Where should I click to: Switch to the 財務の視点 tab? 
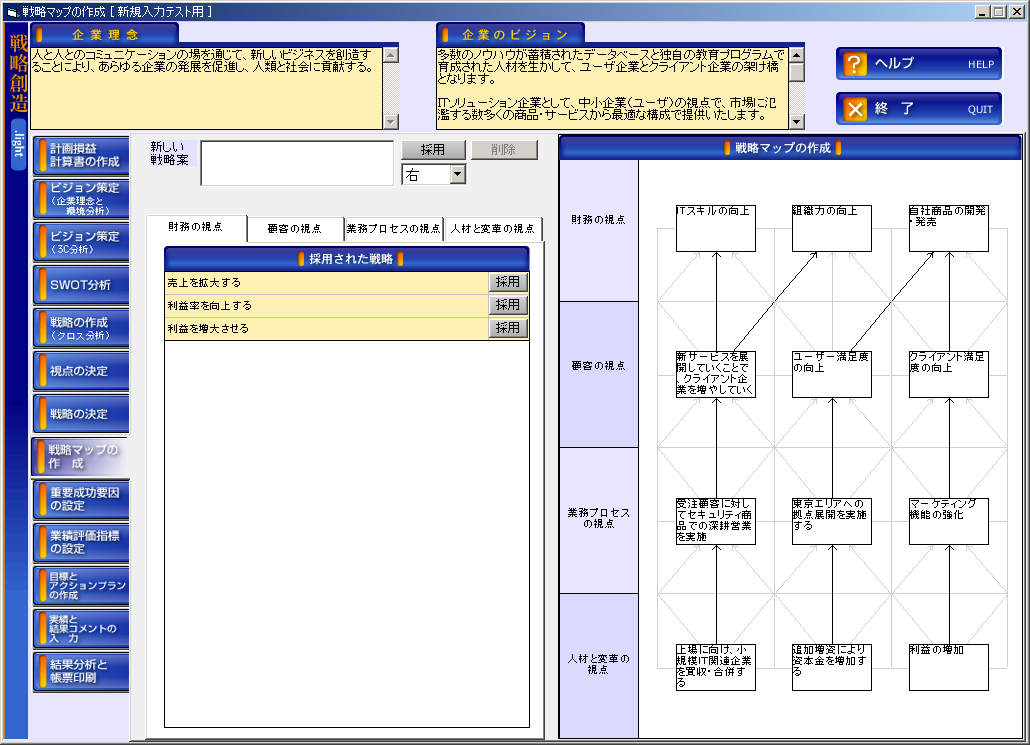(196, 227)
